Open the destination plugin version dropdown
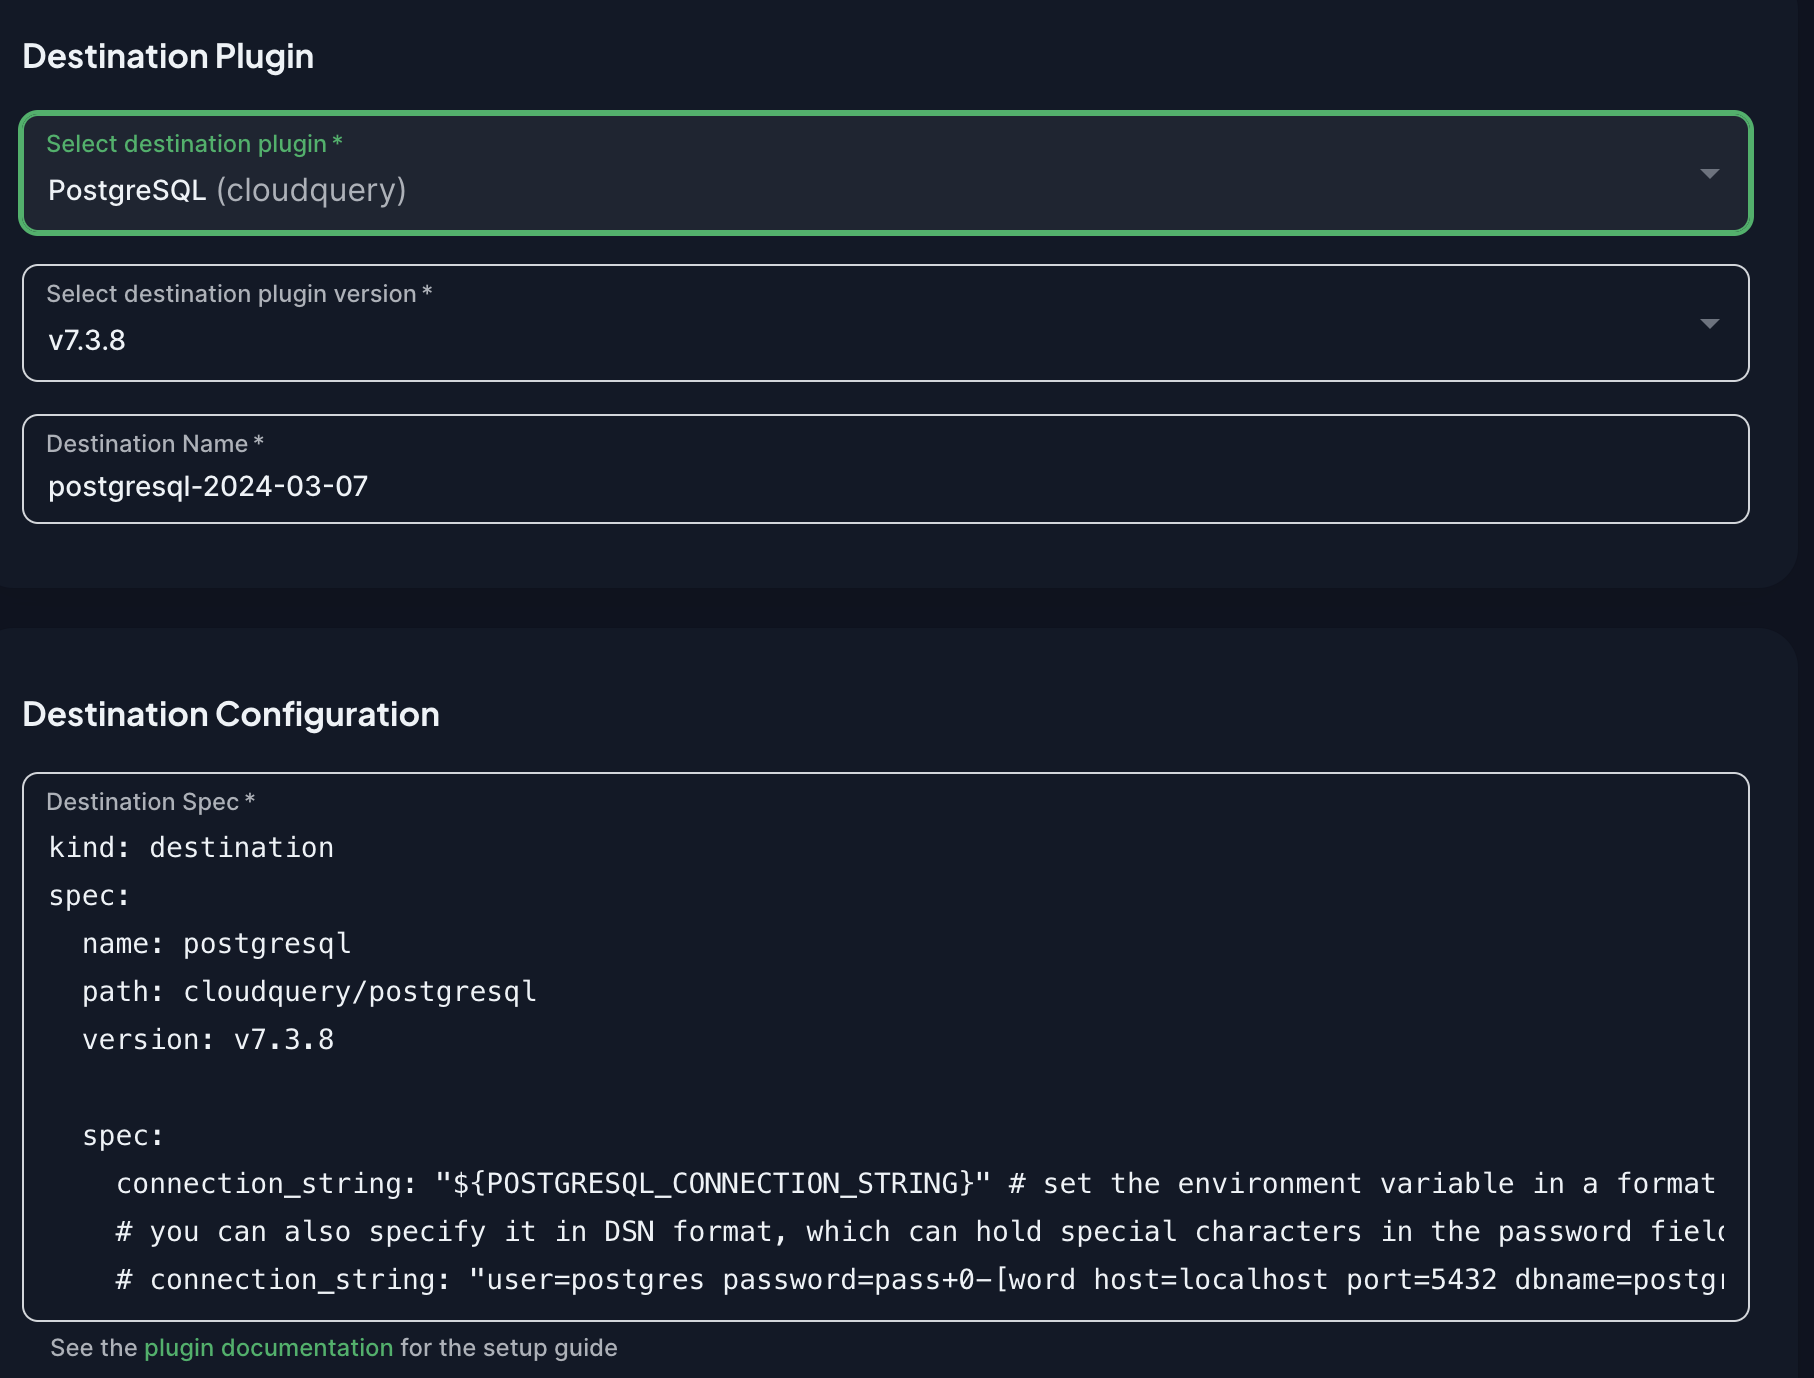This screenshot has width=1814, height=1378. pyautogui.click(x=885, y=323)
